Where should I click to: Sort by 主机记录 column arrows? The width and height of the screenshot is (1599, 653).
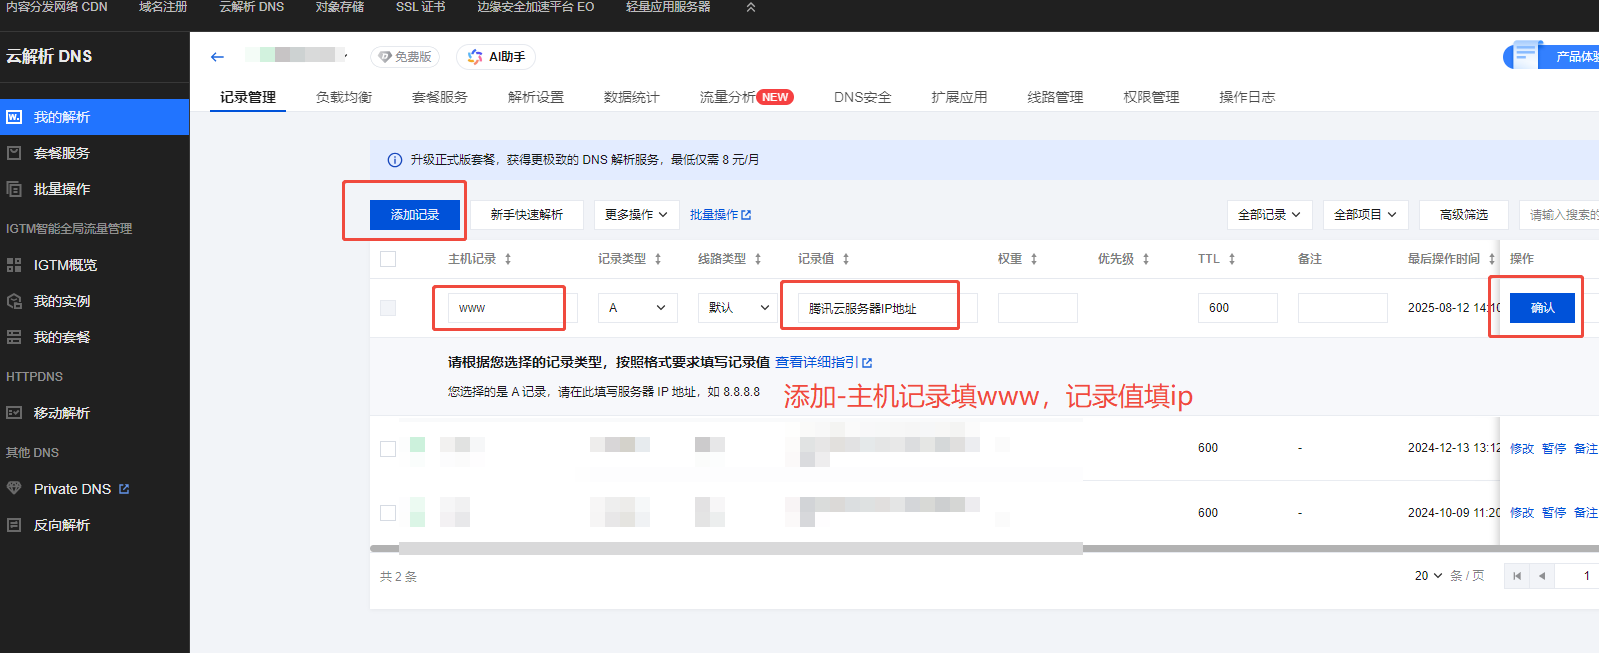[508, 259]
